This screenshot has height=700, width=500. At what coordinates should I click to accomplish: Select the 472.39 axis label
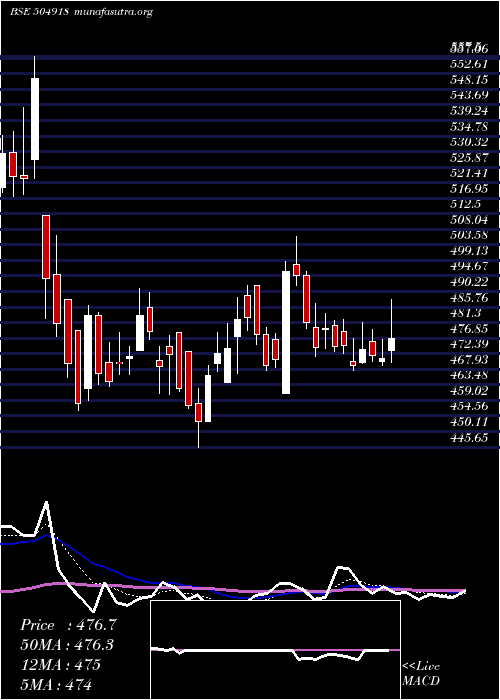pos(468,344)
